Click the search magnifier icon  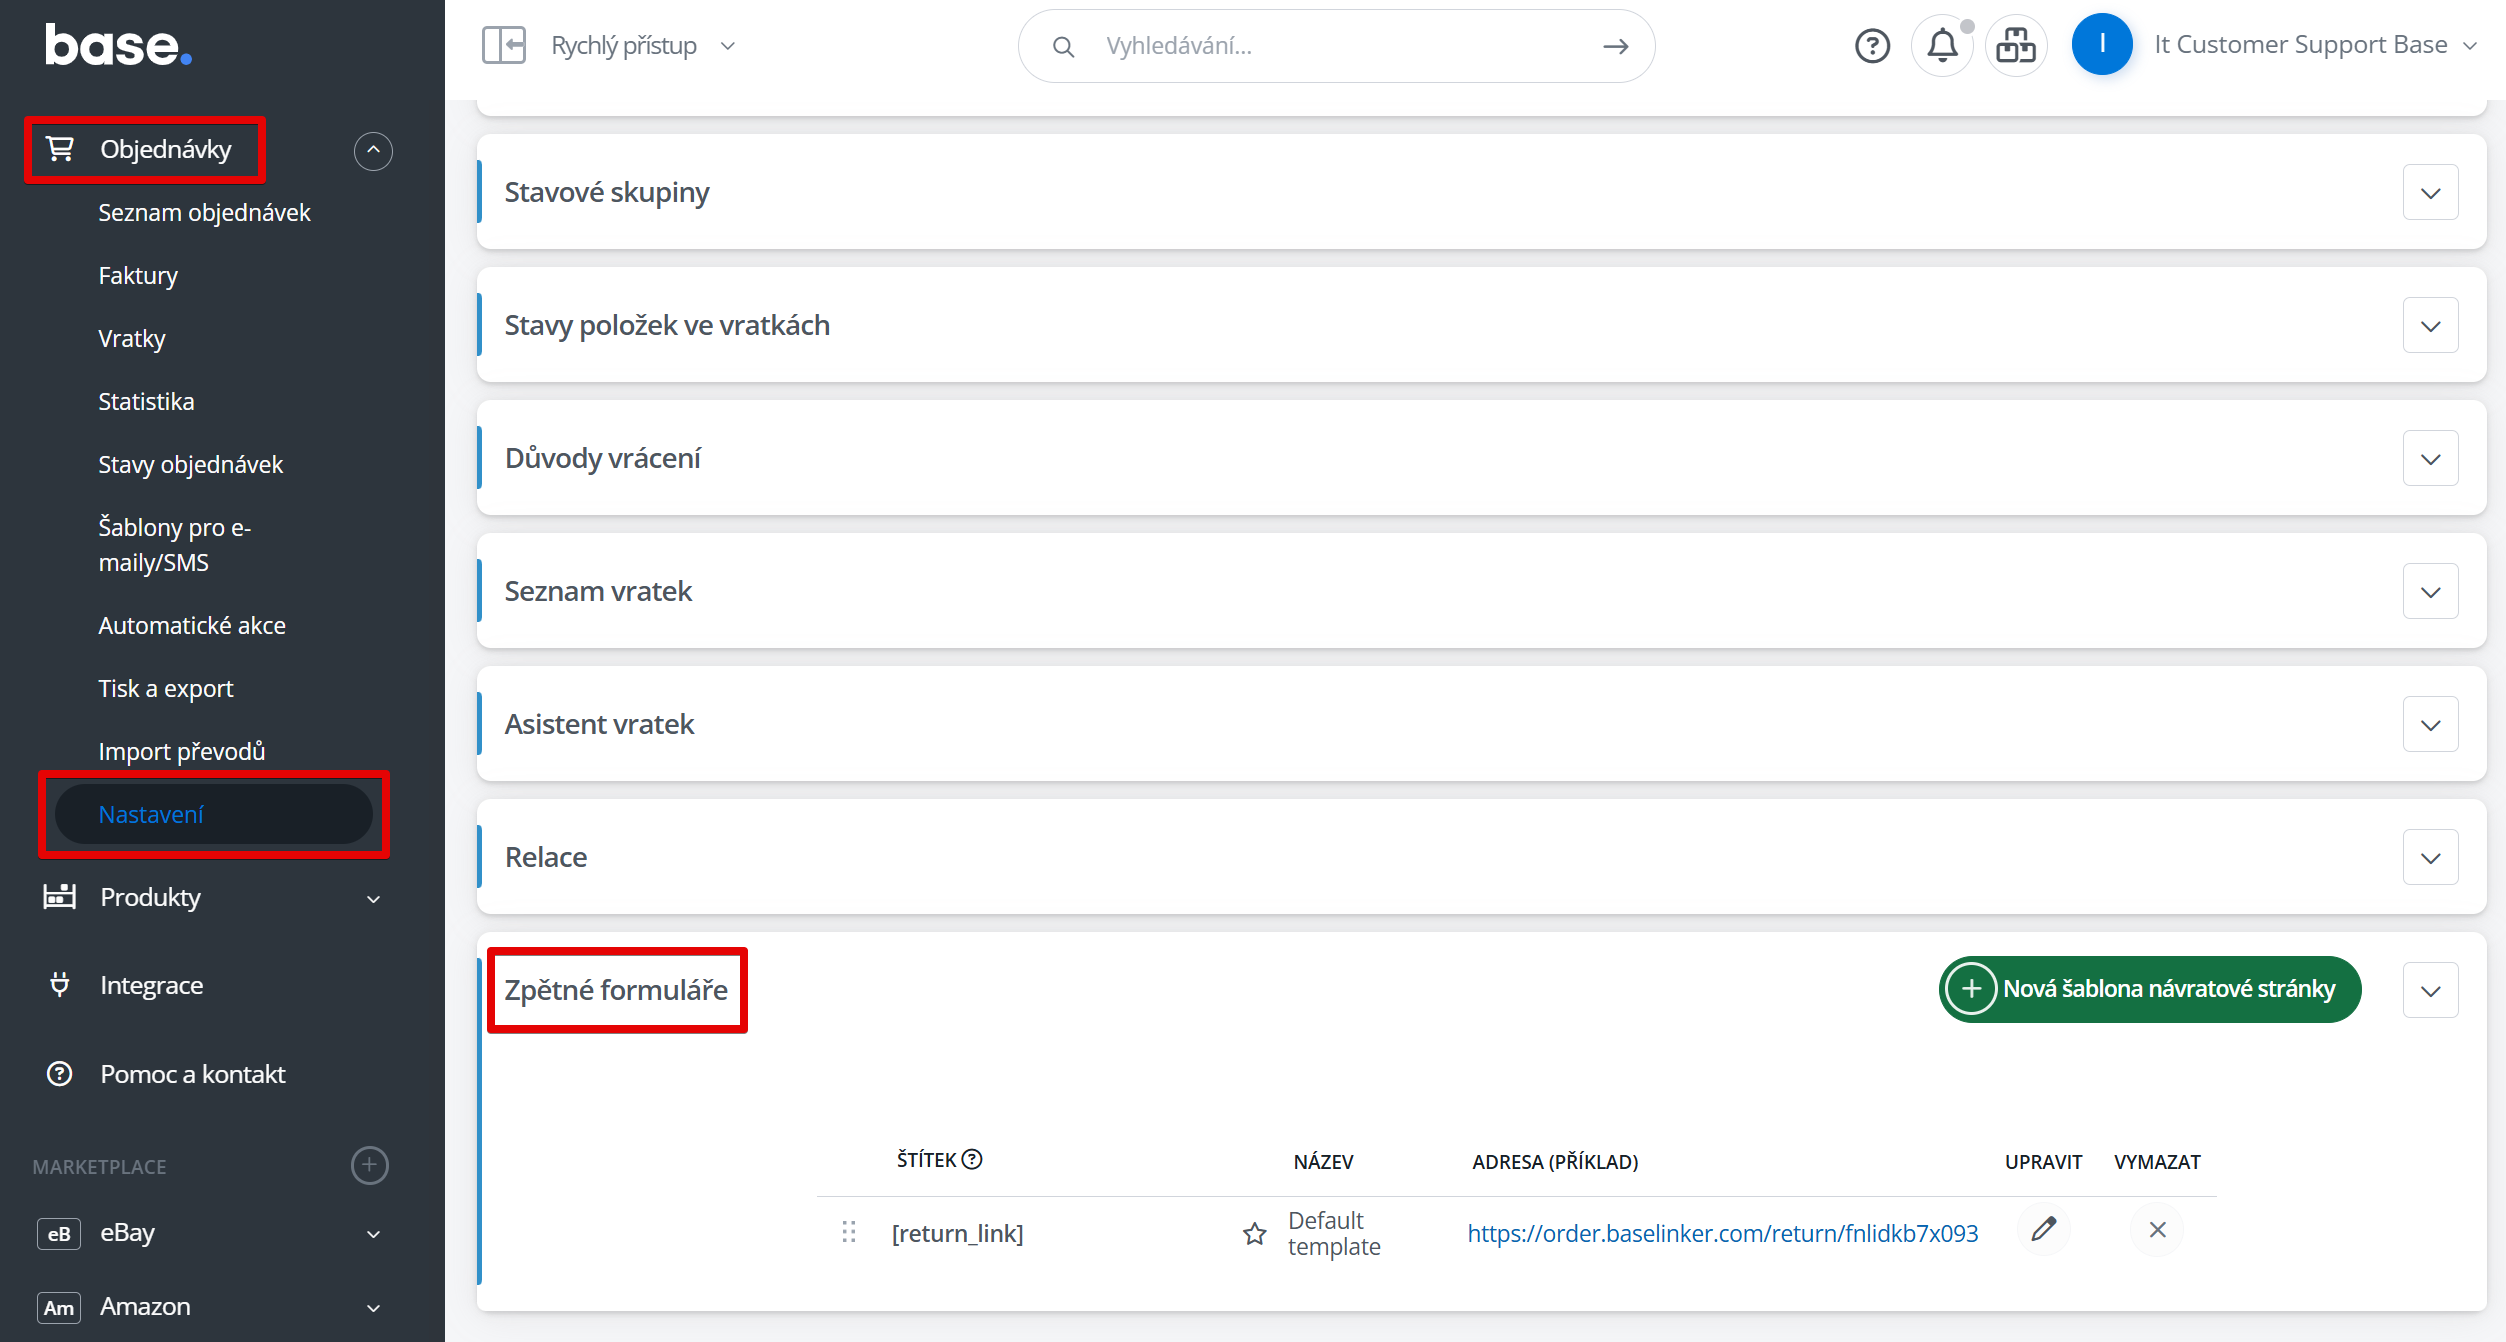point(1063,47)
